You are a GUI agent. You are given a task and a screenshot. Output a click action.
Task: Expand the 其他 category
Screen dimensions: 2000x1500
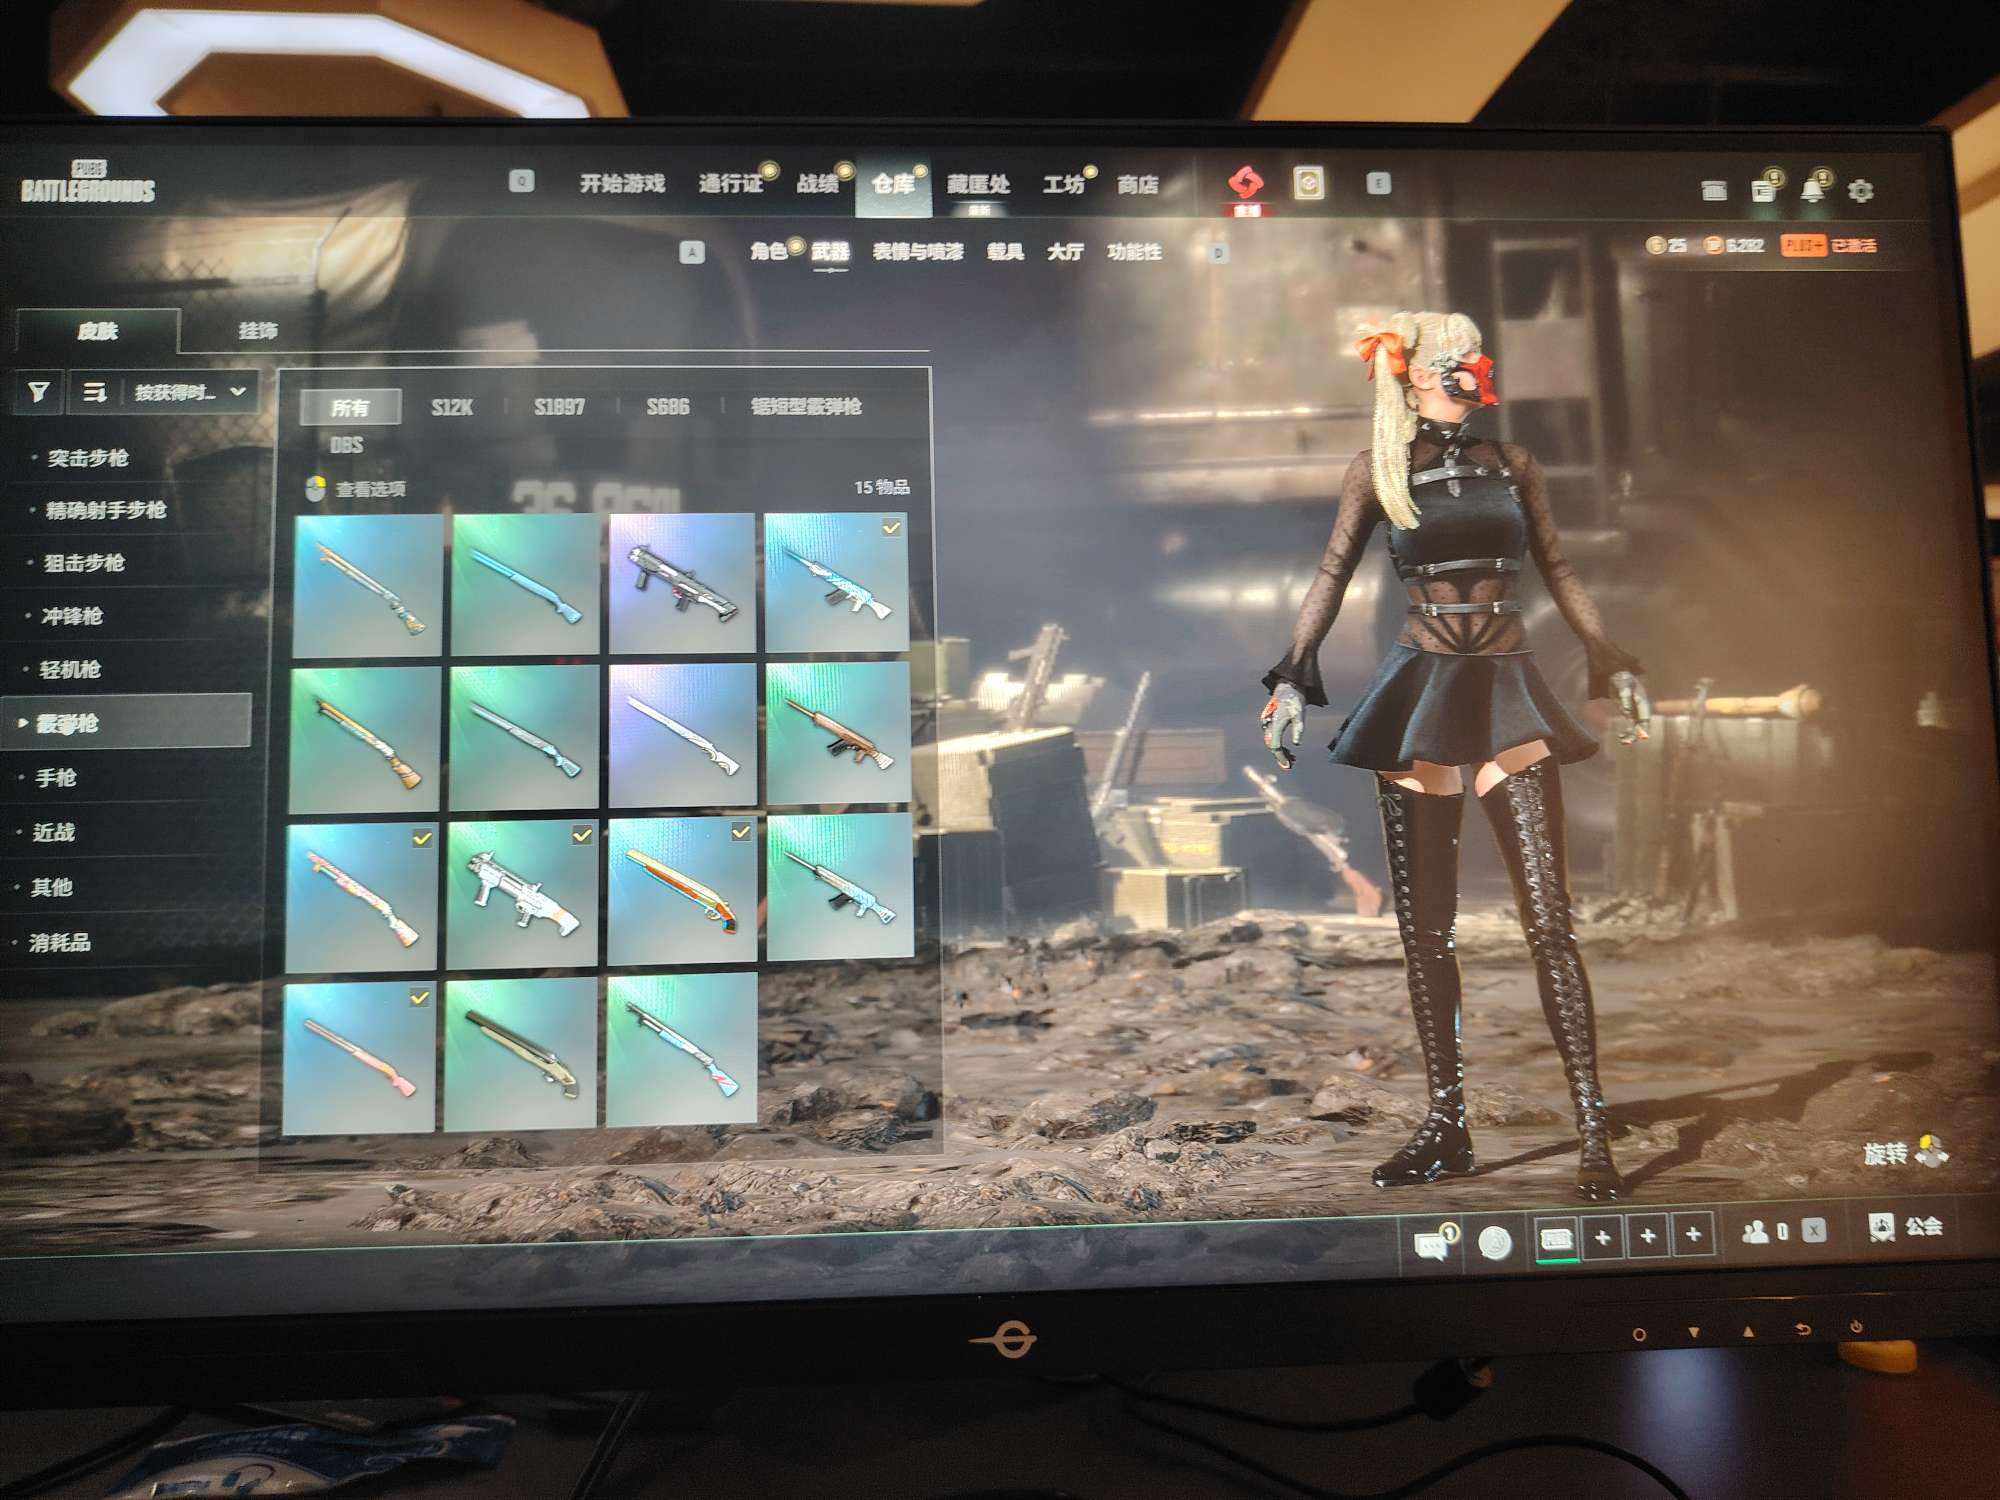[52, 887]
